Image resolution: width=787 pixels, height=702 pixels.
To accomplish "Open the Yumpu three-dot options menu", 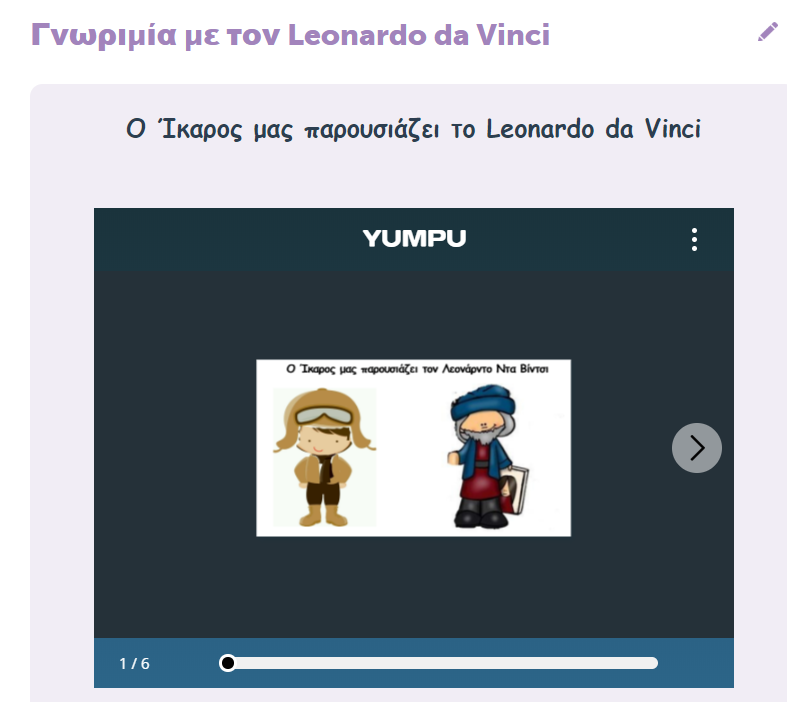I will tap(694, 239).
